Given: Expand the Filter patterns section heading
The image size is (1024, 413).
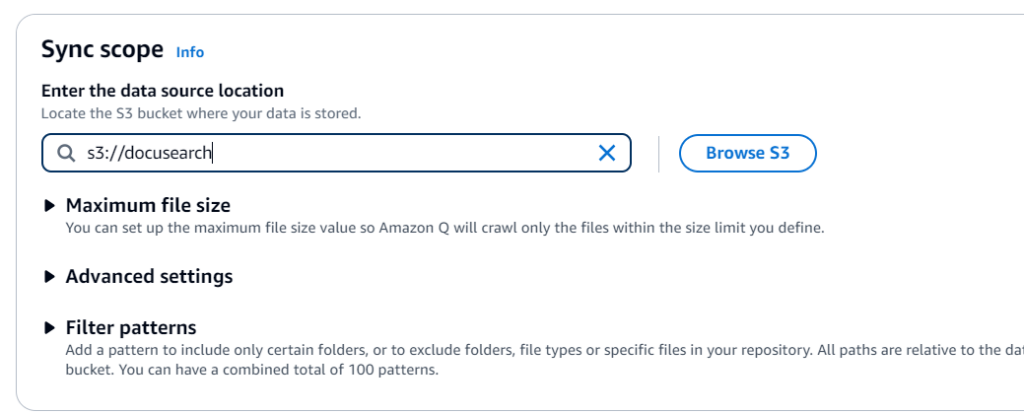Looking at the screenshot, I should (x=131, y=327).
